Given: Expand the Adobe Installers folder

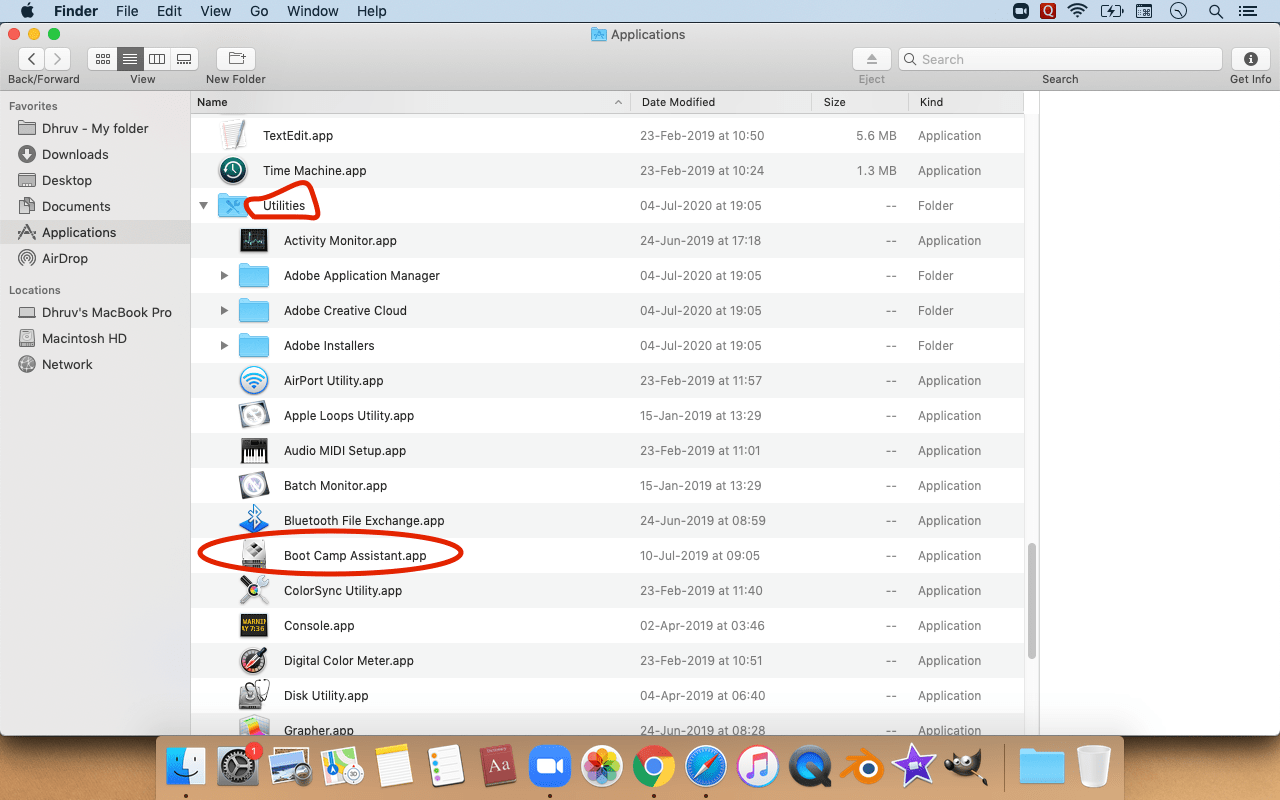Looking at the screenshot, I should point(224,346).
